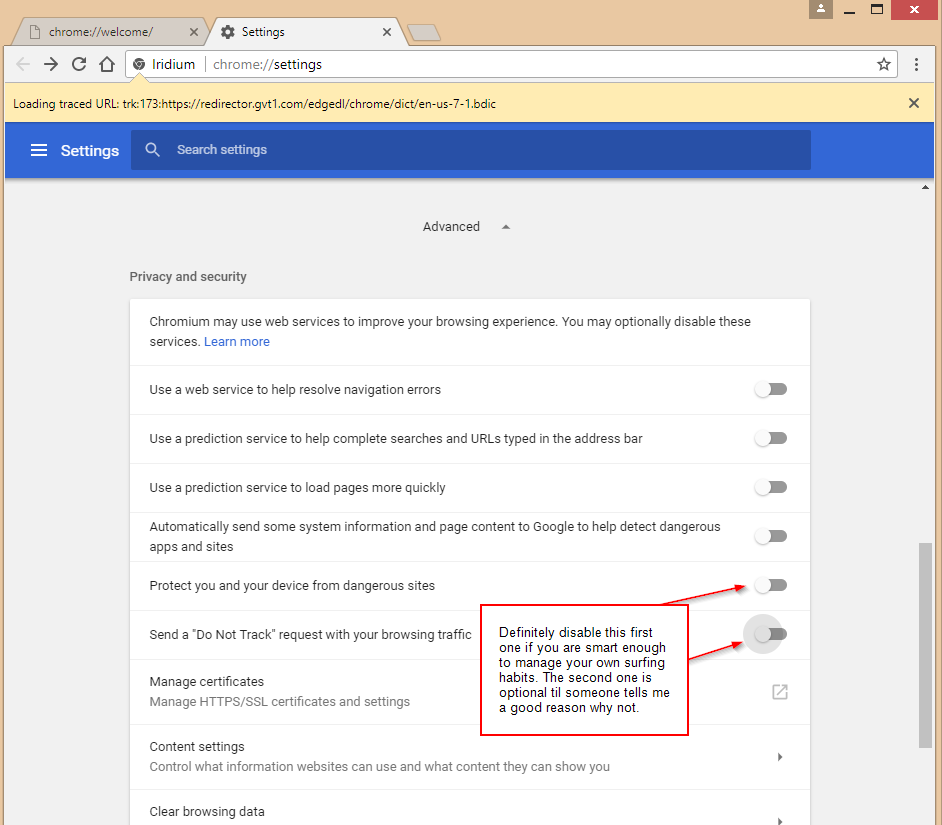942x825 pixels.
Task: Open the three-dot browser menu
Action: (x=916, y=64)
